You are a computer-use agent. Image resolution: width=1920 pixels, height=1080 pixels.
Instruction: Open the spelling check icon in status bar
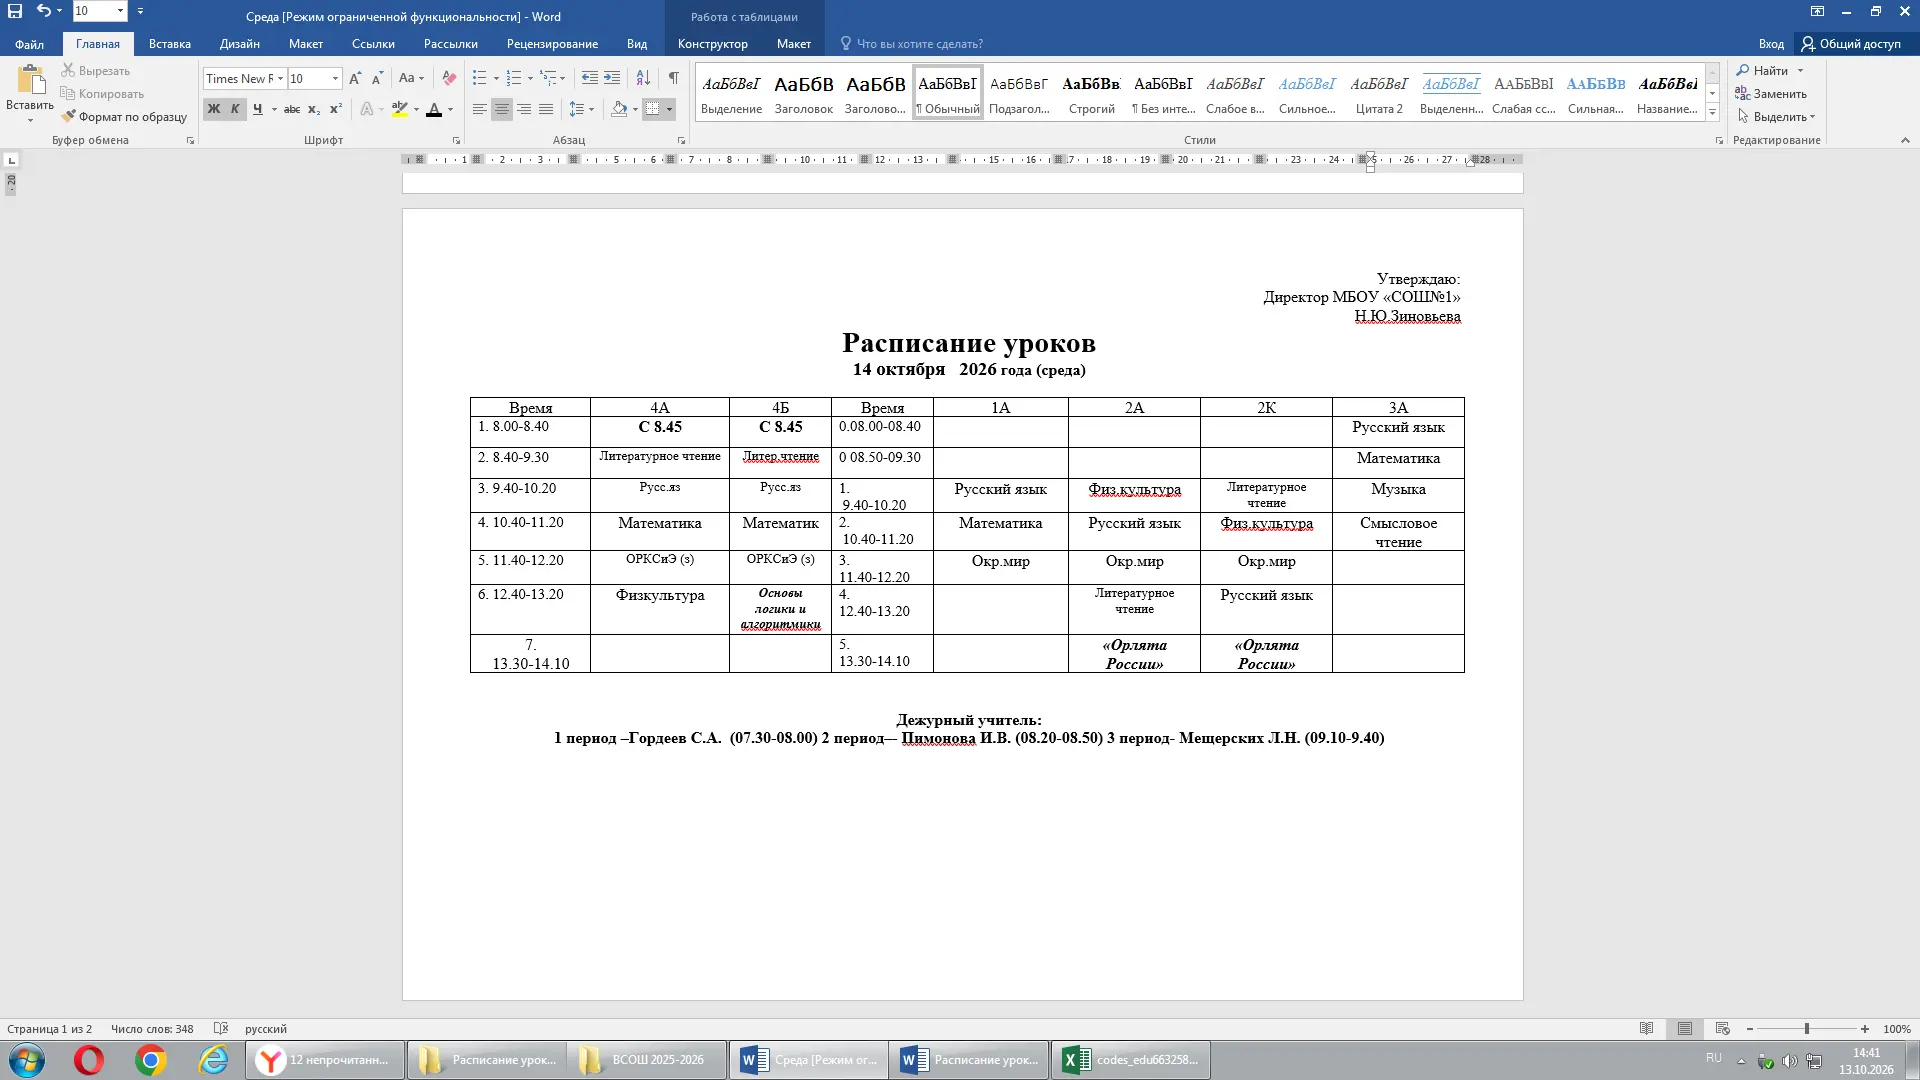pos(221,1029)
